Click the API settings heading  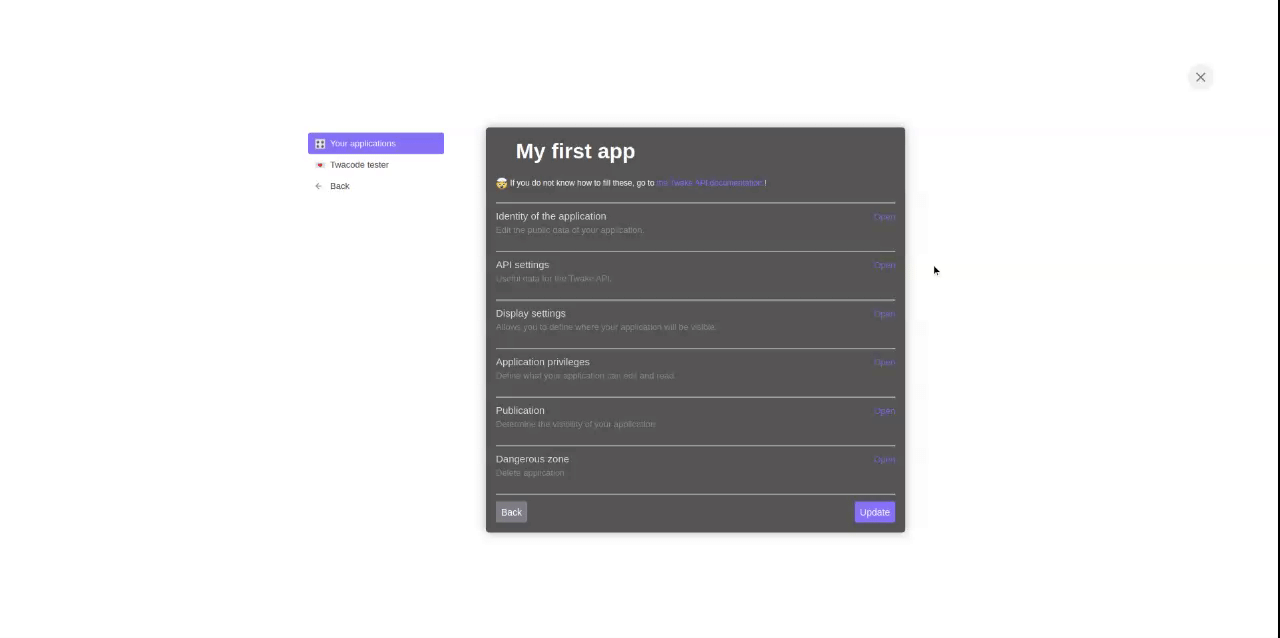click(x=522, y=265)
